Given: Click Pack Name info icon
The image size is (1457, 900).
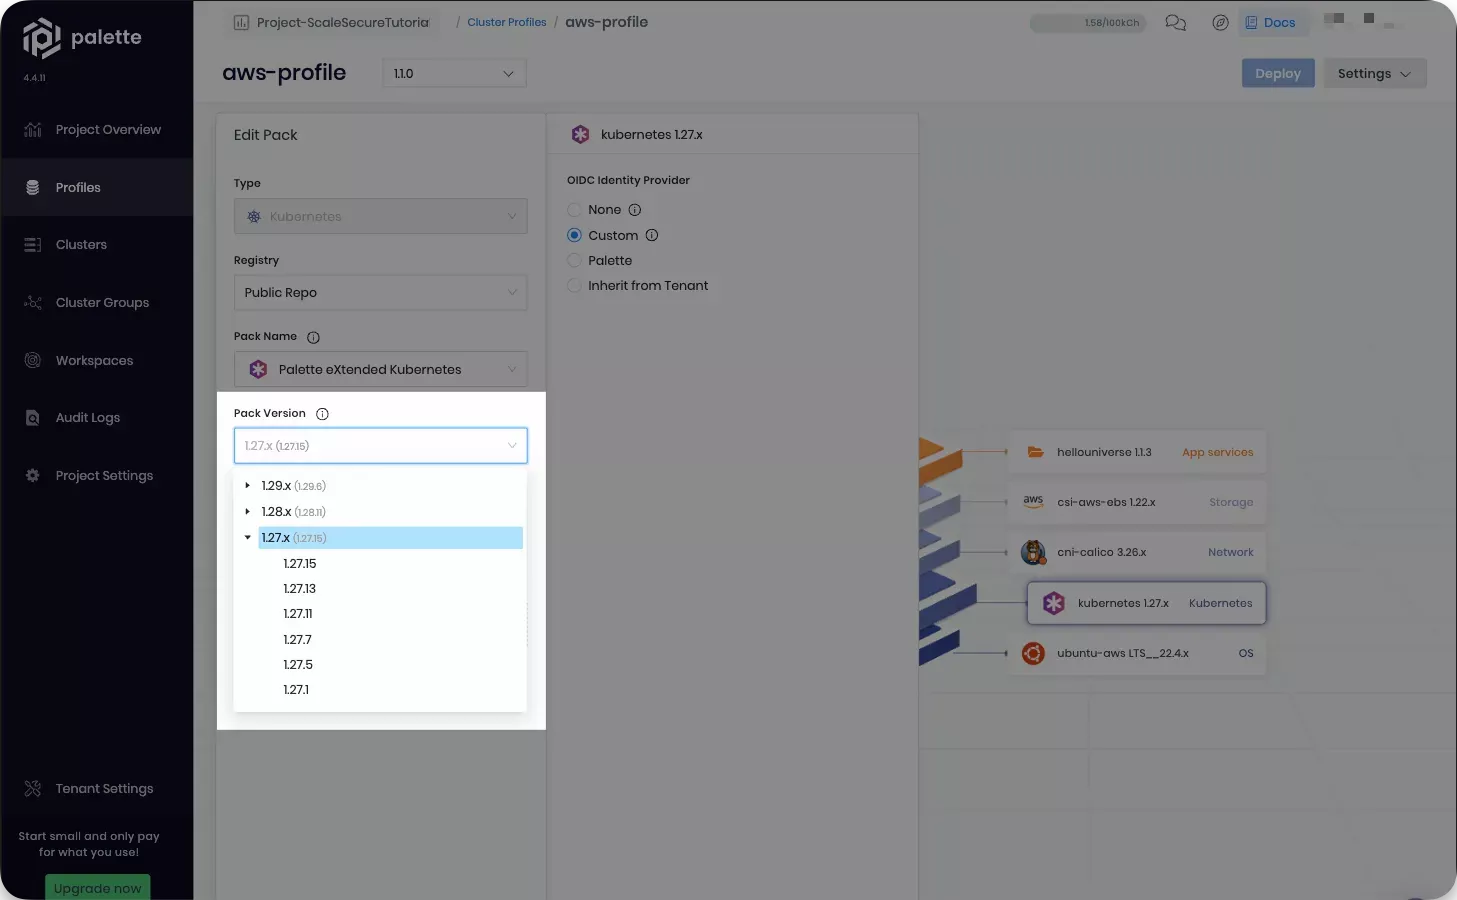Looking at the screenshot, I should pos(313,337).
